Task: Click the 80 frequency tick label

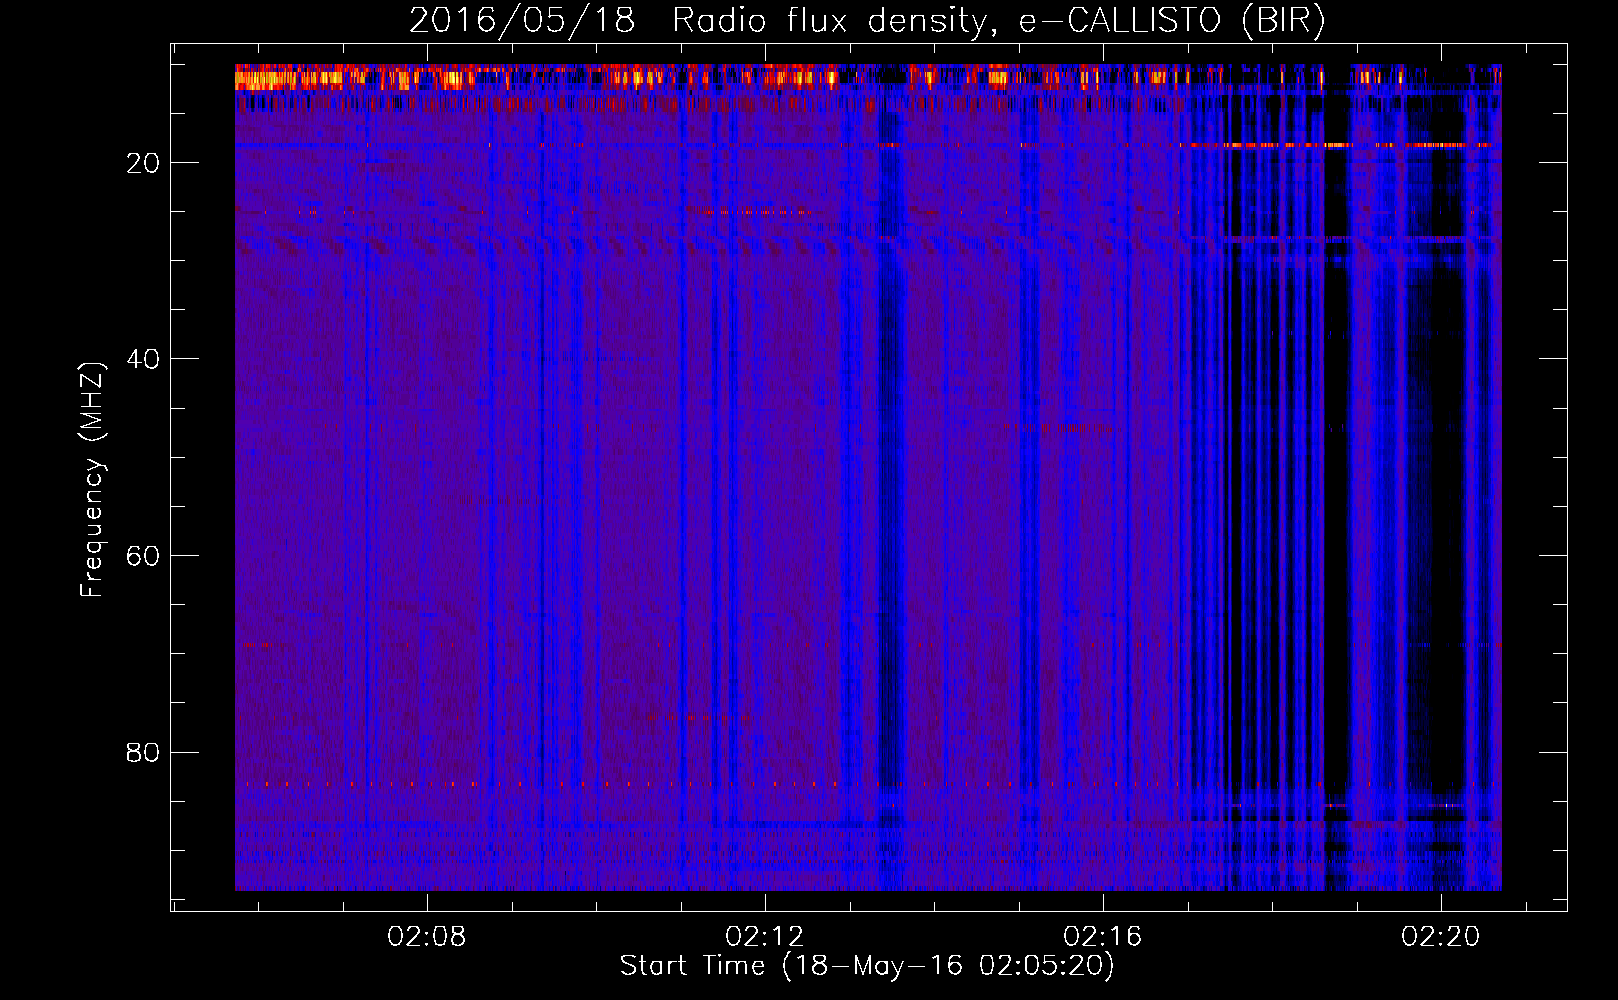Action: point(143,752)
